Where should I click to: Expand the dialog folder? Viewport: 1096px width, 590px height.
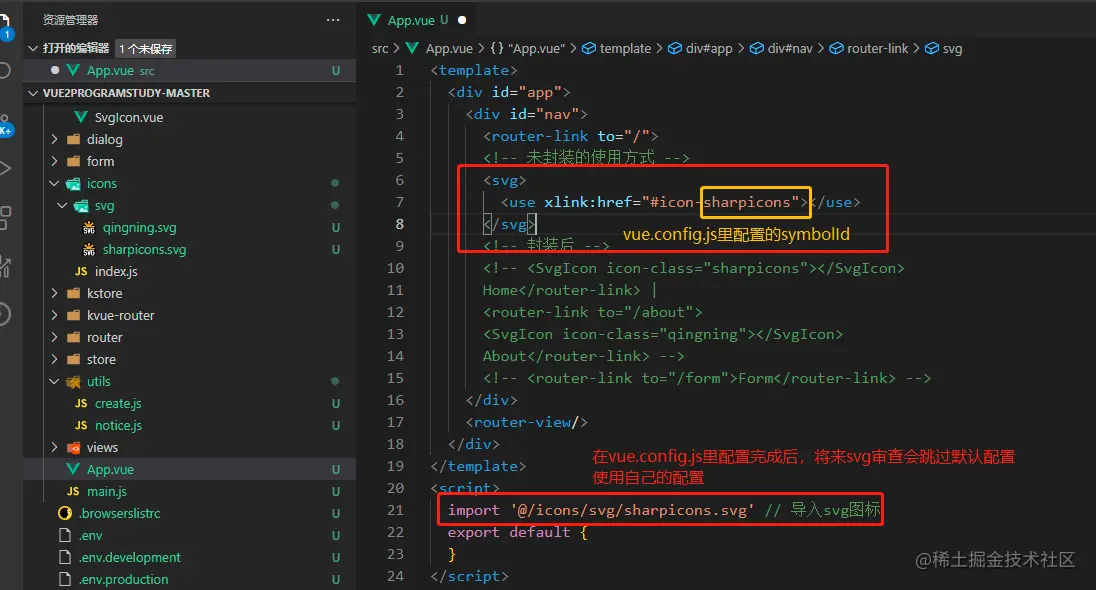[55, 139]
